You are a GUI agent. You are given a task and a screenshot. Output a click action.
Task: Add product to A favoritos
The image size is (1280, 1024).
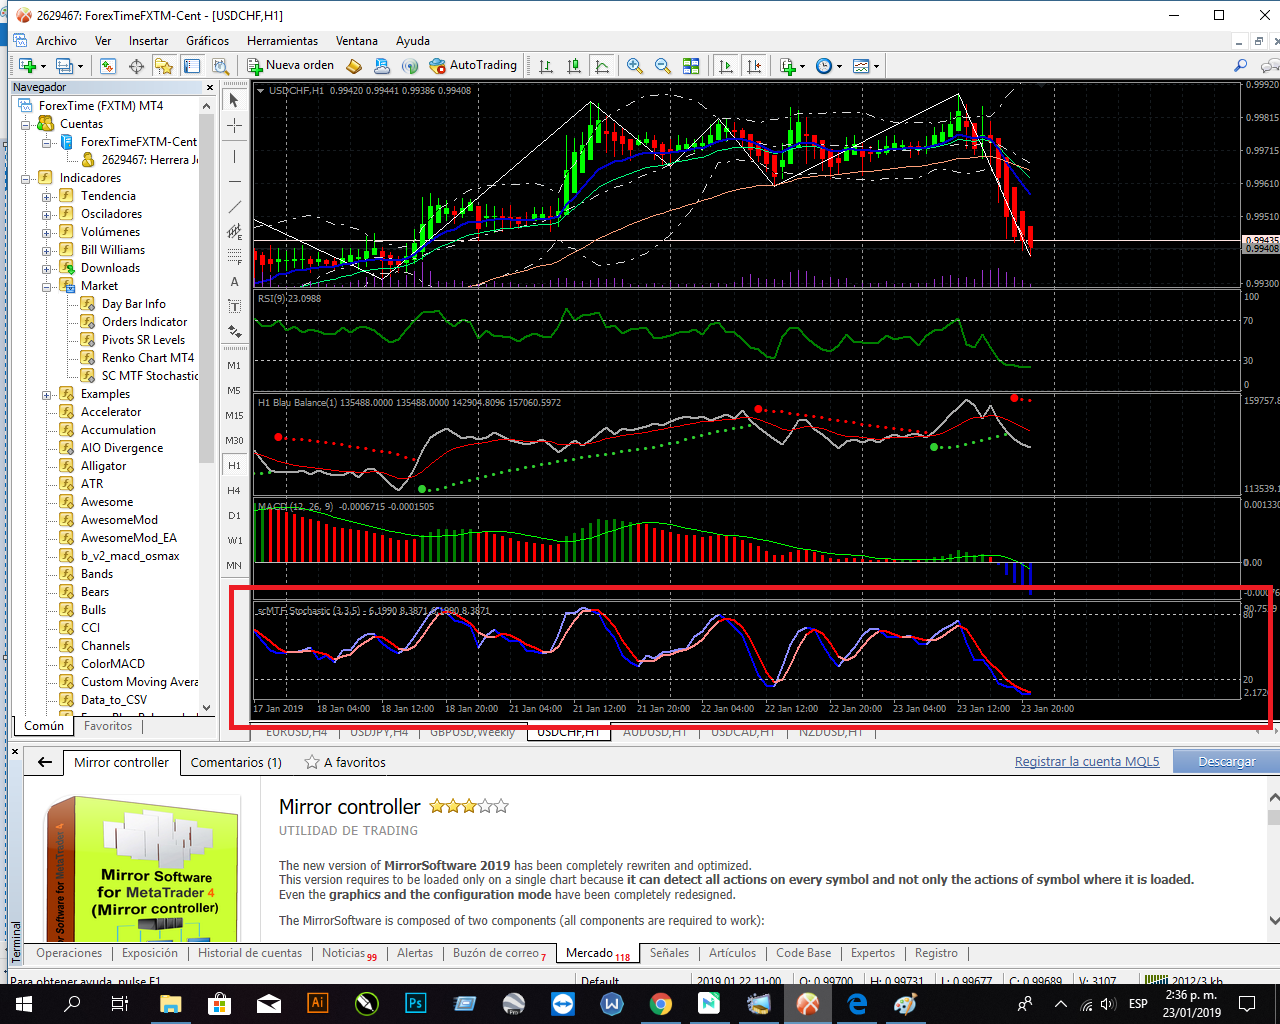[345, 762]
